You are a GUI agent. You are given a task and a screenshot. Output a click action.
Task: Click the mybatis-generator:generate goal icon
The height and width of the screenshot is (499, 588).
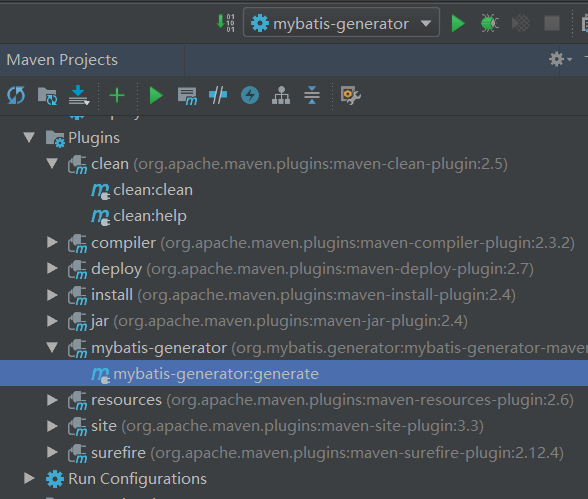(100, 375)
